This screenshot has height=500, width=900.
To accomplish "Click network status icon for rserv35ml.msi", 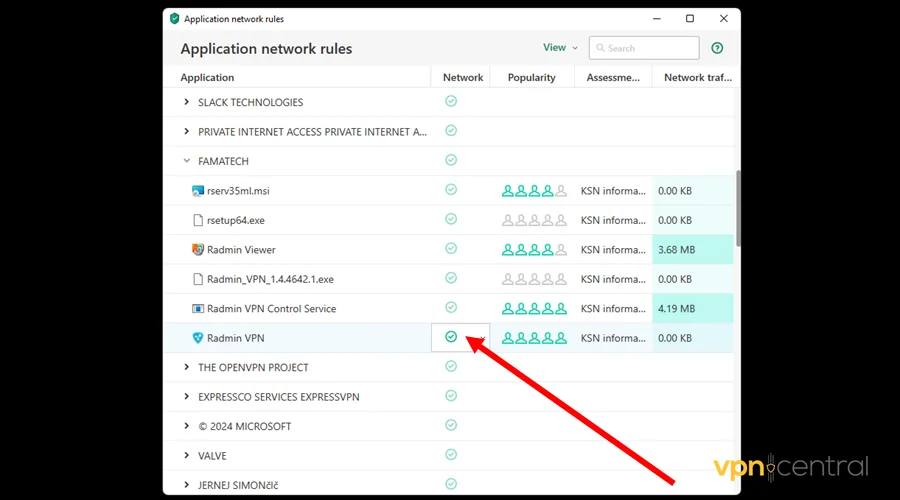I will tap(451, 189).
